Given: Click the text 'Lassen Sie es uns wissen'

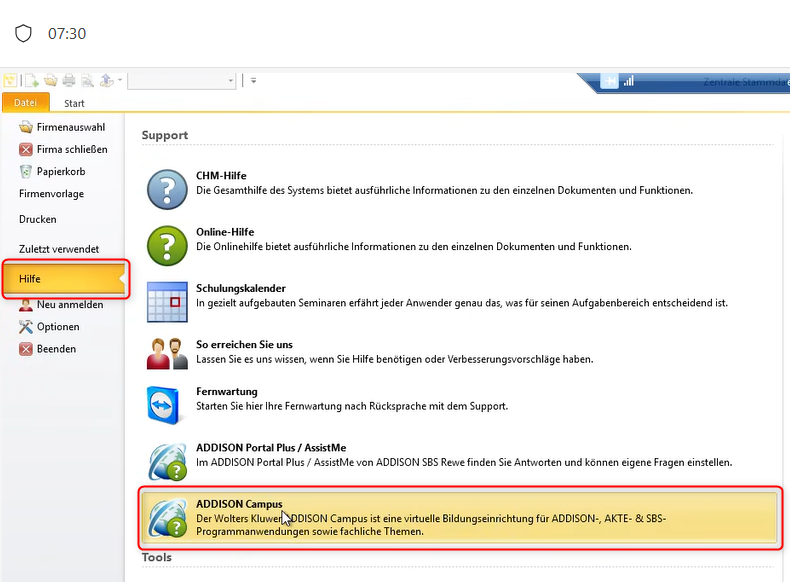Looking at the screenshot, I should [x=251, y=359].
